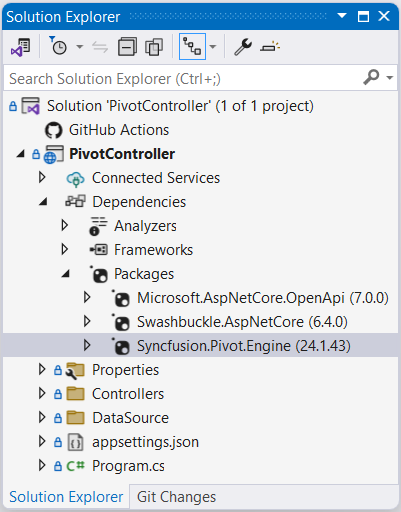
Task: Select Connected Services item
Action: (x=156, y=178)
